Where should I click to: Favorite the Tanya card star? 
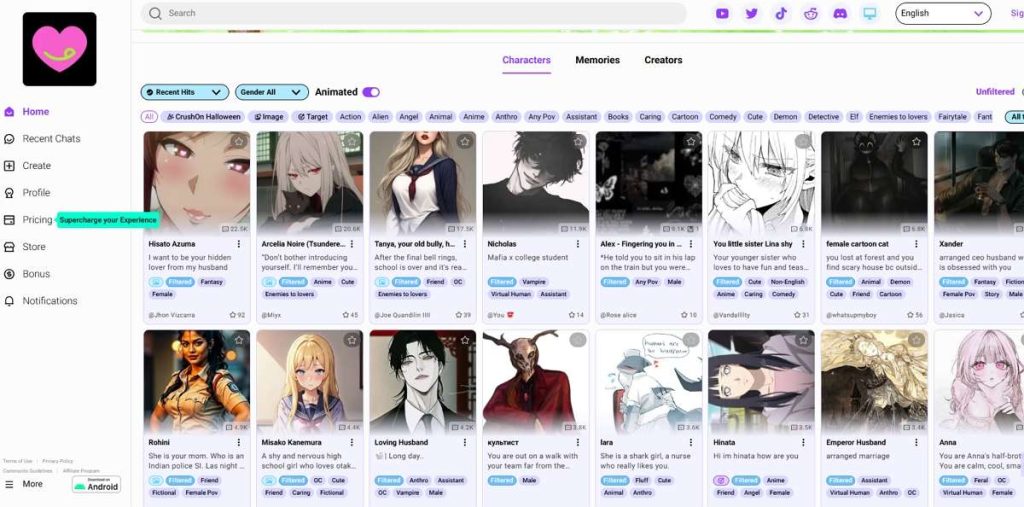point(465,141)
